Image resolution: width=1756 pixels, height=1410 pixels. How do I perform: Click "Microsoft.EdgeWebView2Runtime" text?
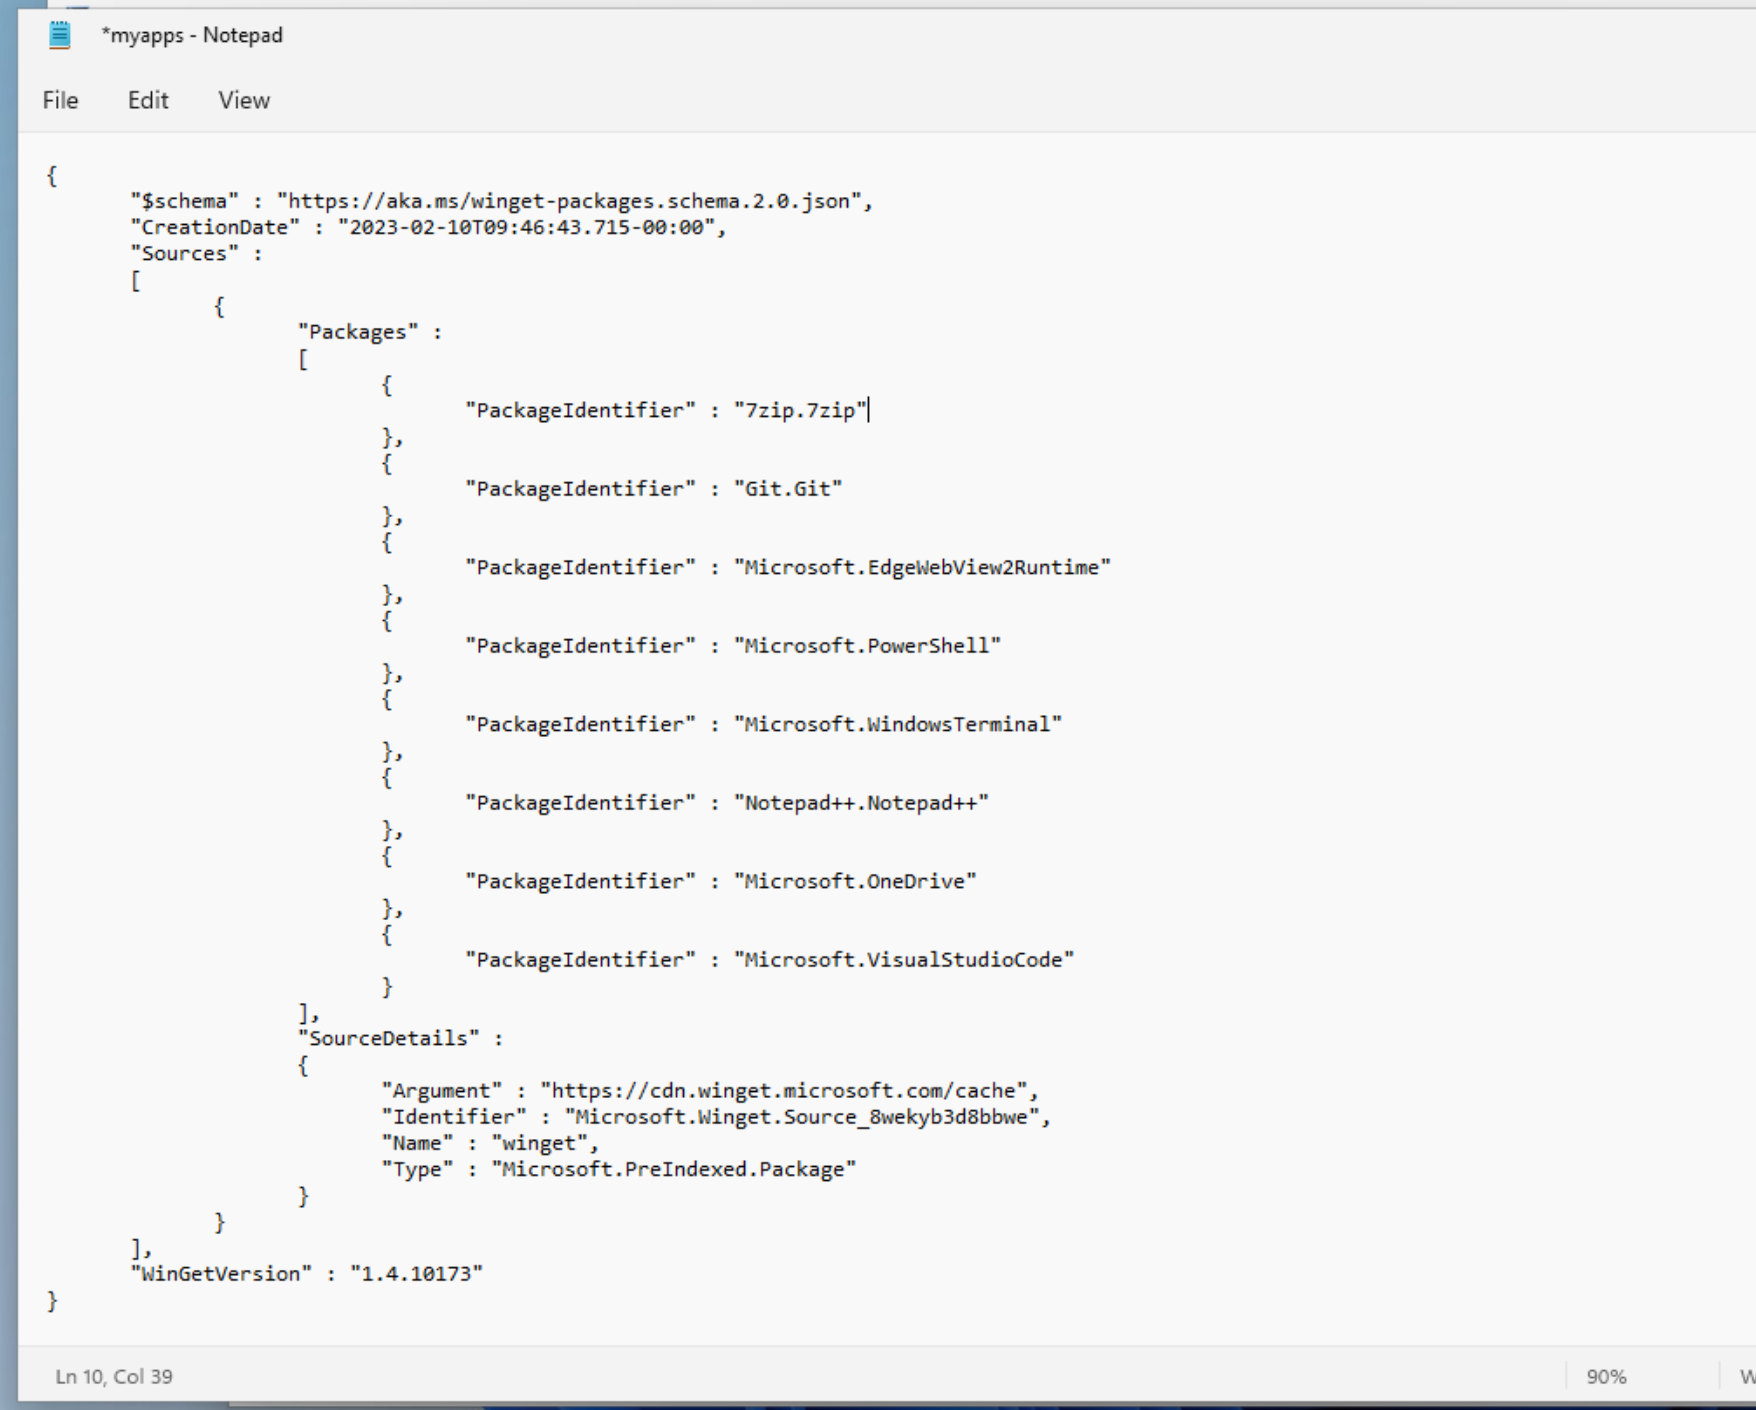coord(922,567)
